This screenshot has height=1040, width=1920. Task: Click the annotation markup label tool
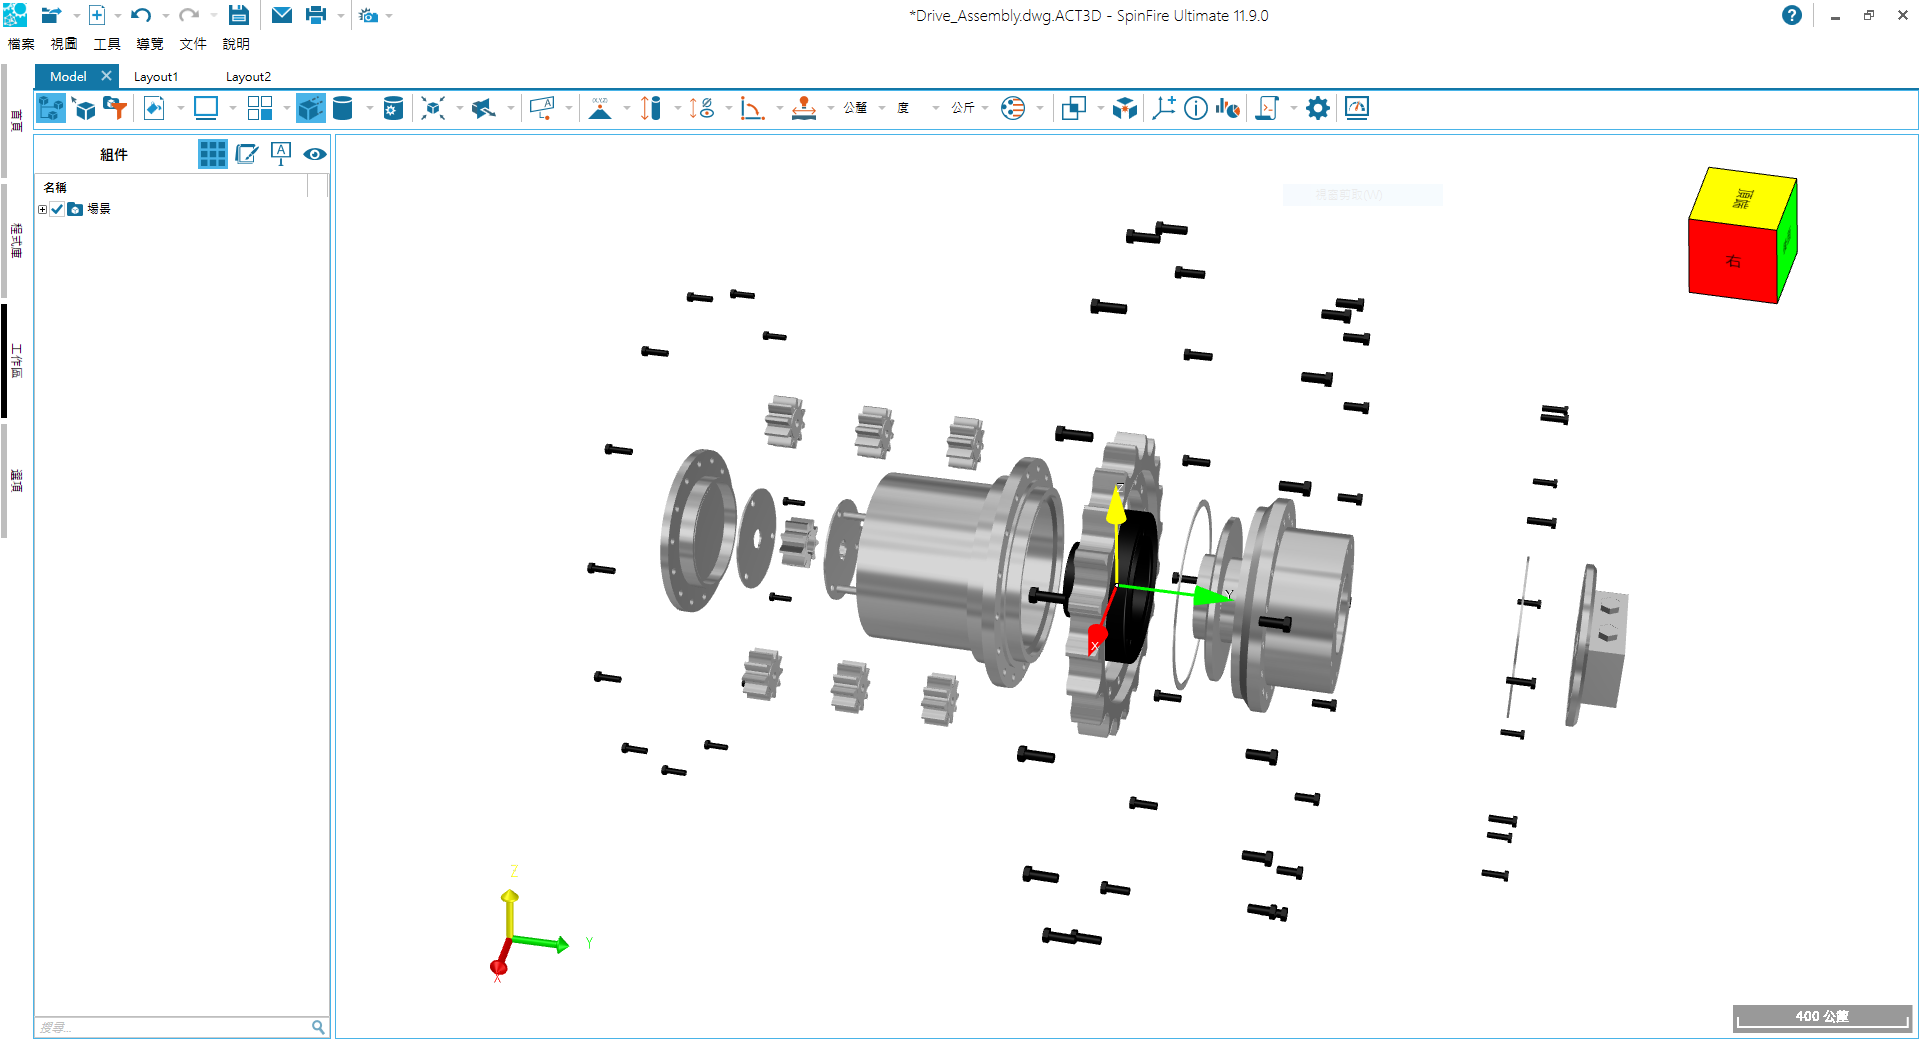[542, 108]
